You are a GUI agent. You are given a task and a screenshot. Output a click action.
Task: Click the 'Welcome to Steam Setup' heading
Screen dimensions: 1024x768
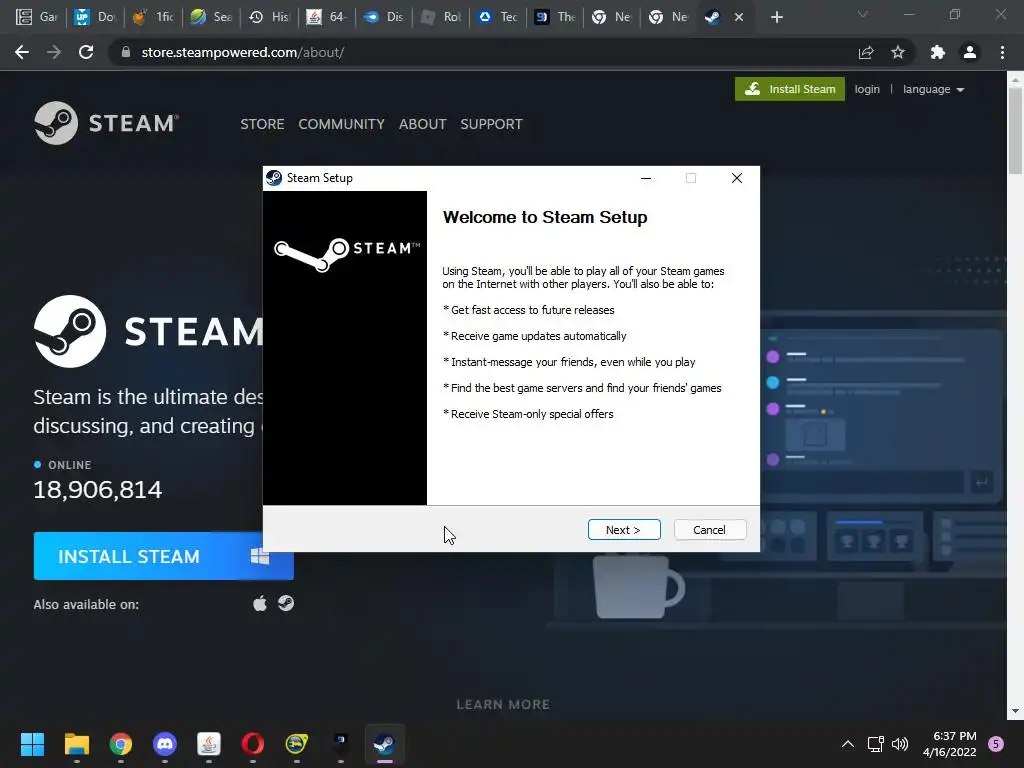tap(545, 217)
